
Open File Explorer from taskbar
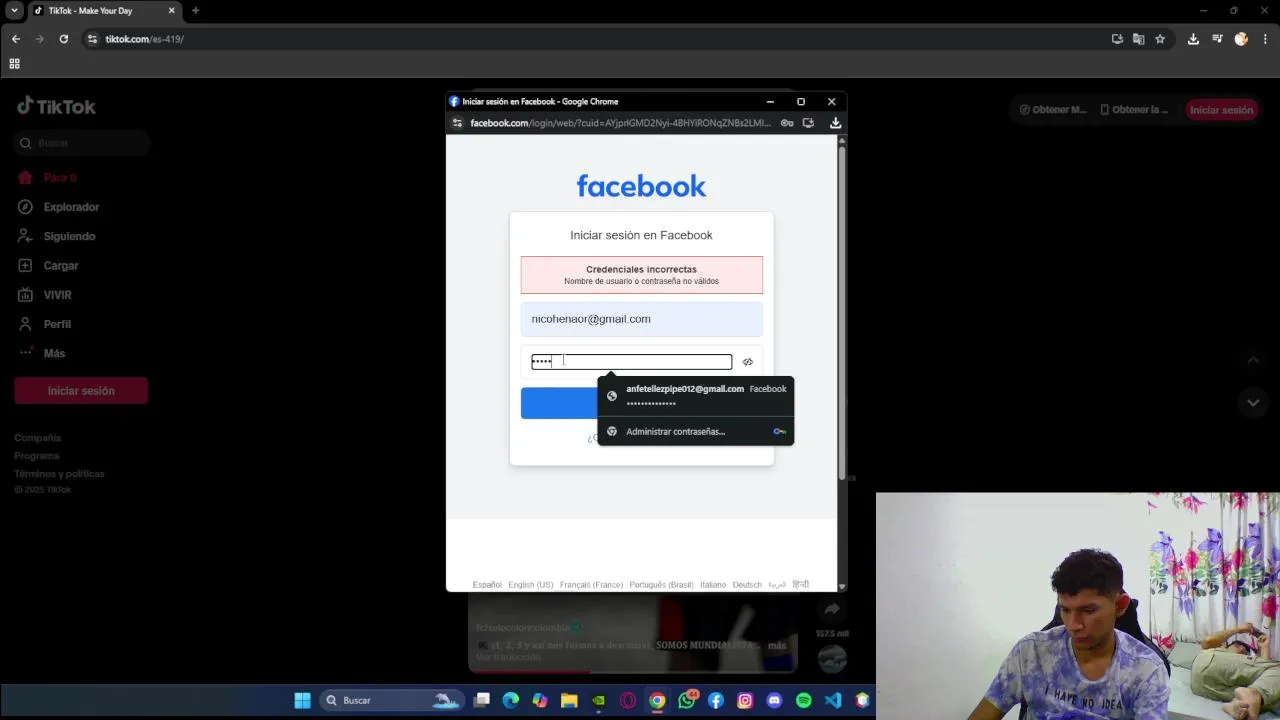pyautogui.click(x=569, y=701)
